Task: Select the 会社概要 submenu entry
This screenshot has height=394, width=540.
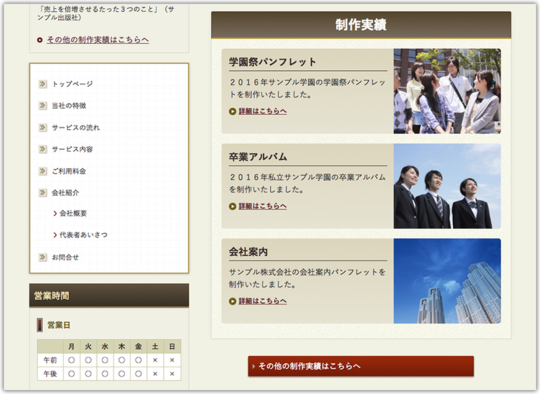Action: 73,214
